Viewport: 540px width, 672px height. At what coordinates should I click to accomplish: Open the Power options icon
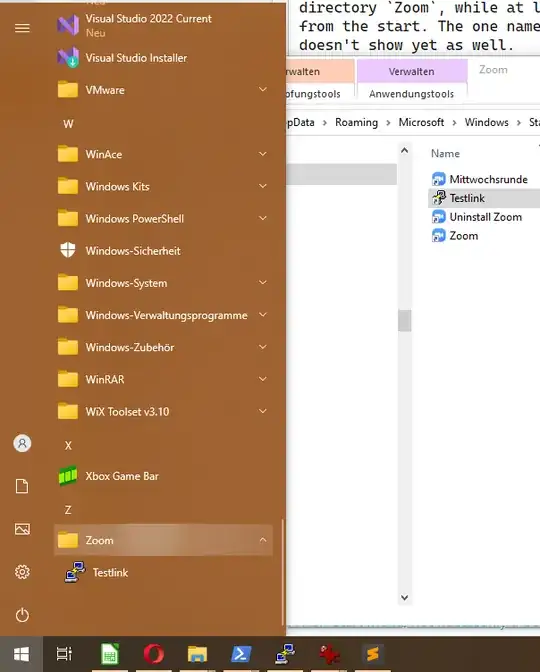[x=22, y=615]
